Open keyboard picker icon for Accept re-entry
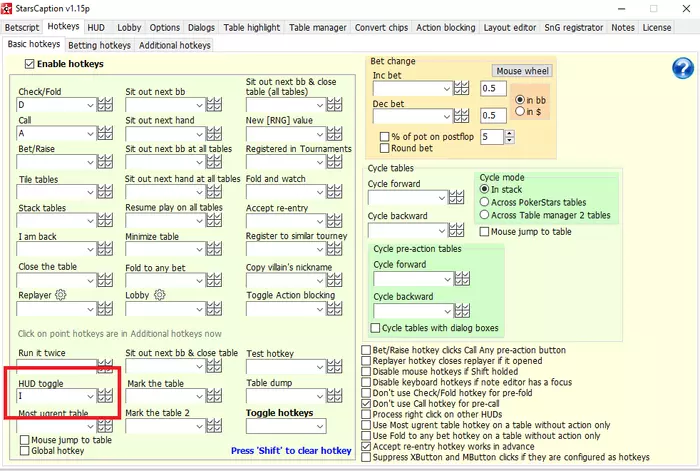700x471 pixels. 334,221
